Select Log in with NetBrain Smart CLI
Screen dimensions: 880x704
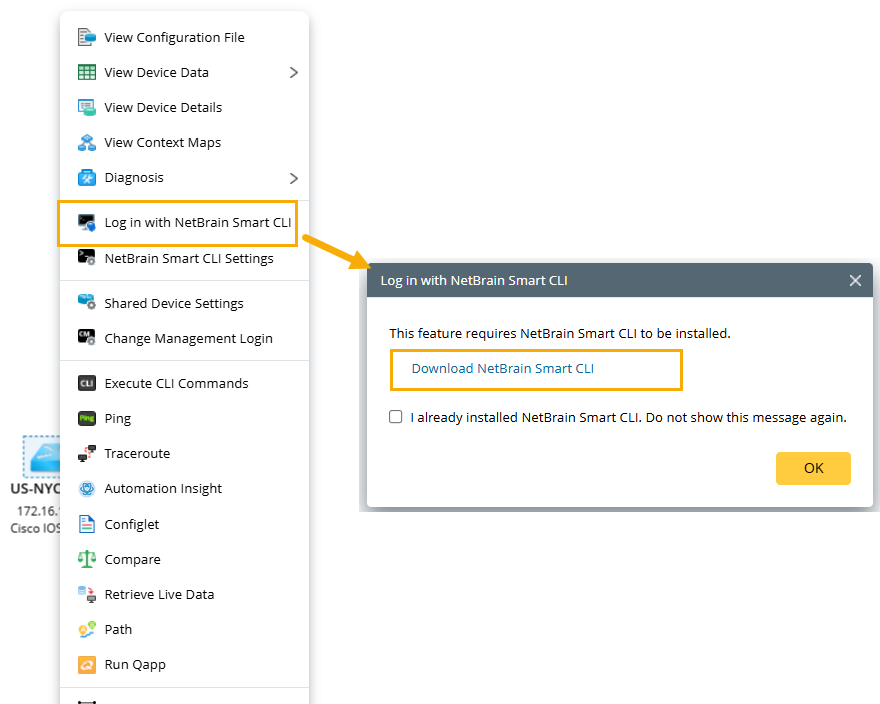tap(197, 223)
